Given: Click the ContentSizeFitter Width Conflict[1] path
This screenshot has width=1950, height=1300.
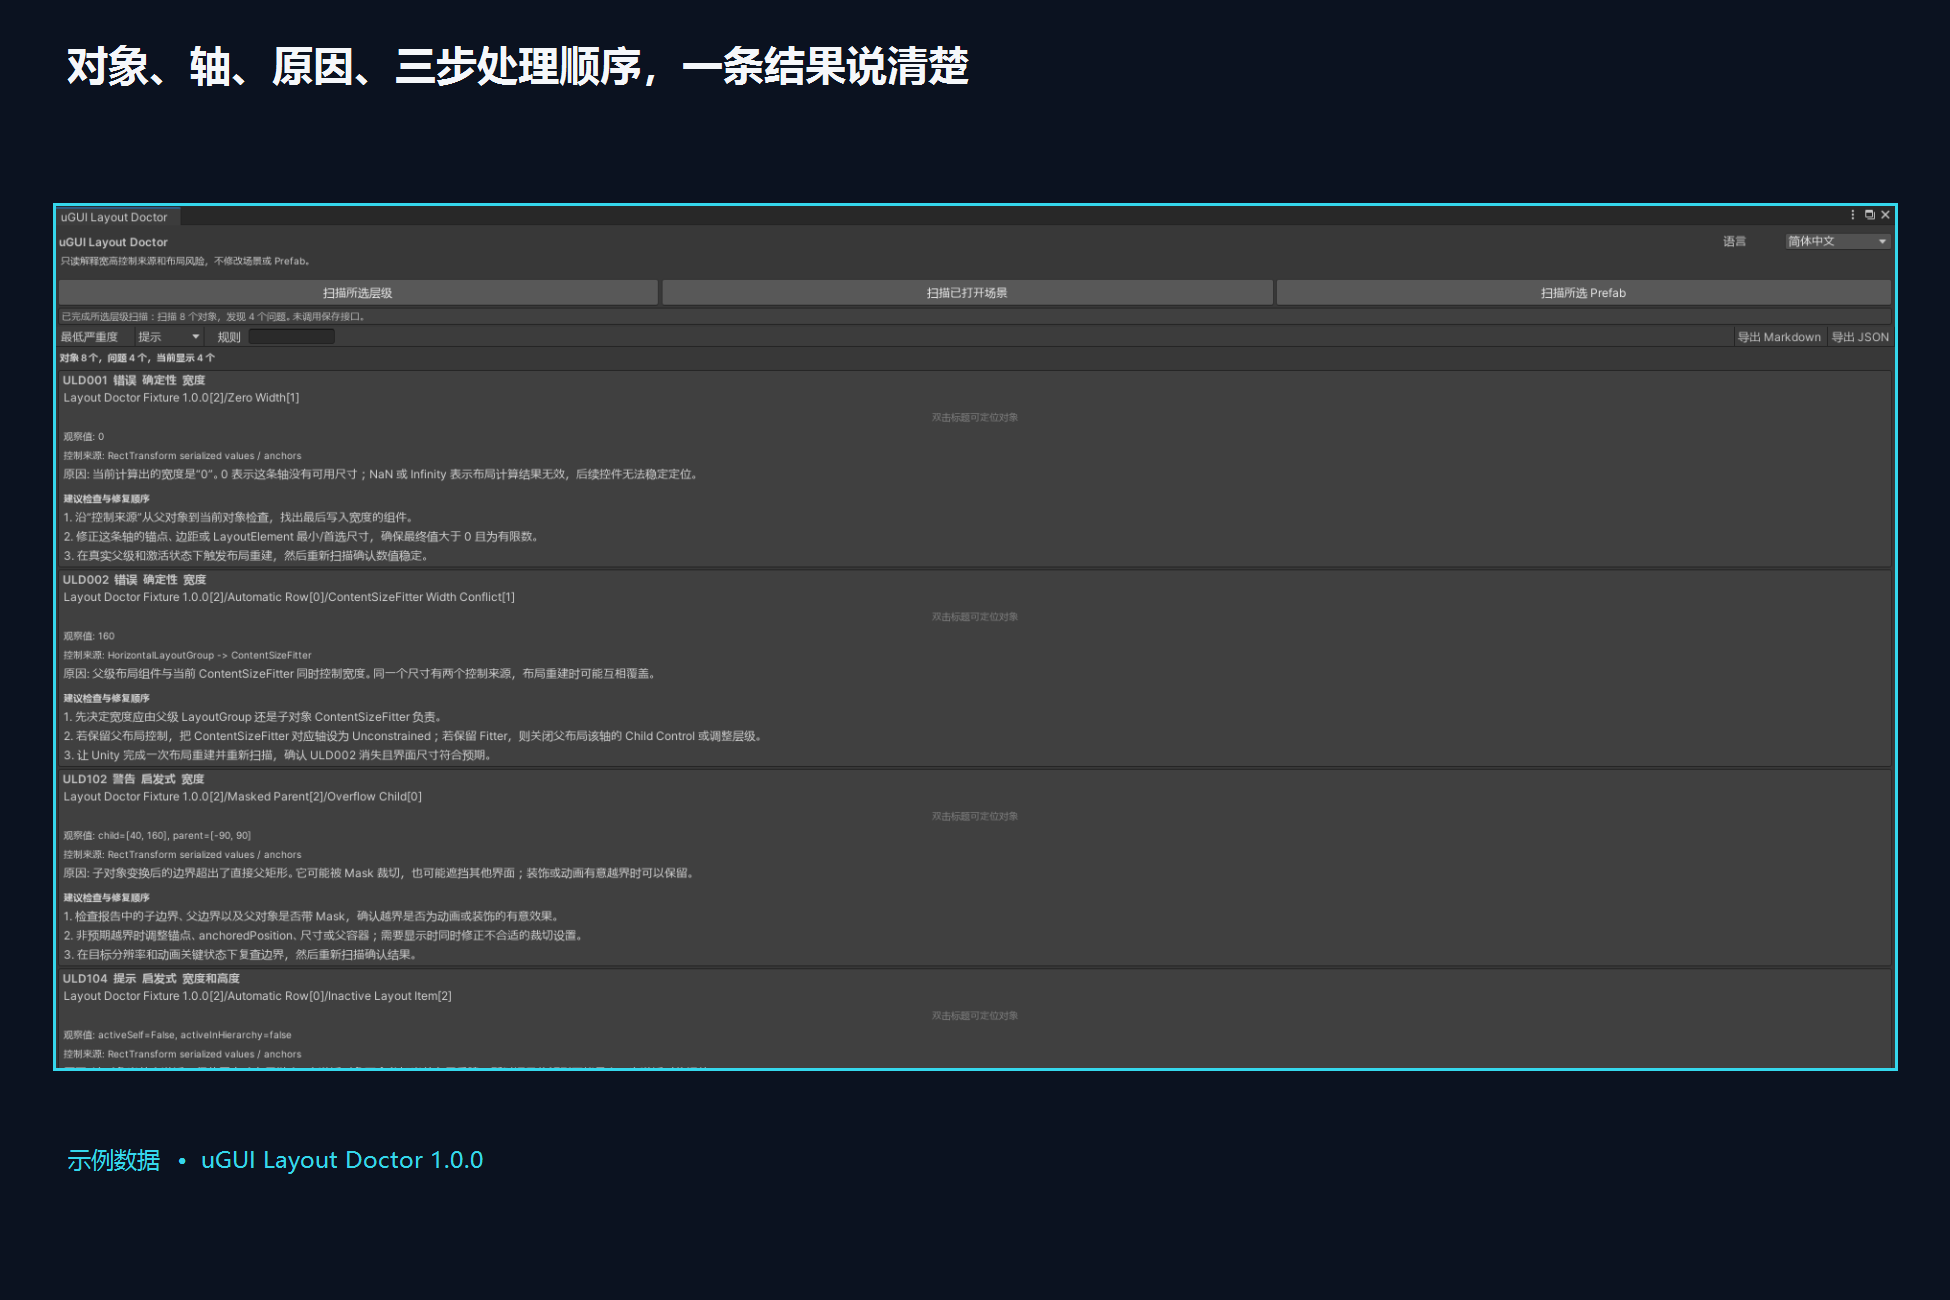Looking at the screenshot, I should click(289, 597).
